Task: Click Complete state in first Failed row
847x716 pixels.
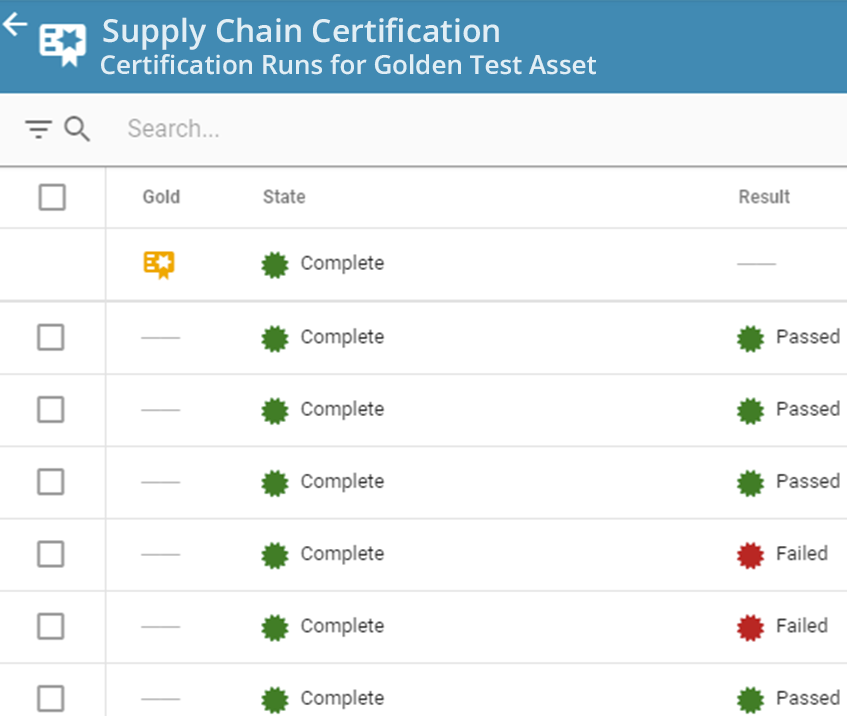Action: tap(342, 554)
